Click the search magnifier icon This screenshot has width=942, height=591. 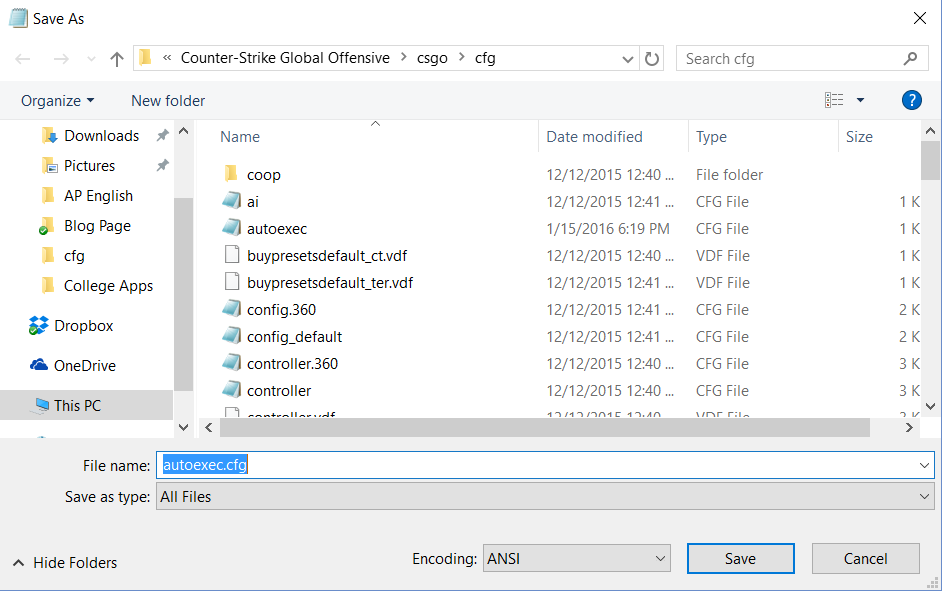(910, 59)
